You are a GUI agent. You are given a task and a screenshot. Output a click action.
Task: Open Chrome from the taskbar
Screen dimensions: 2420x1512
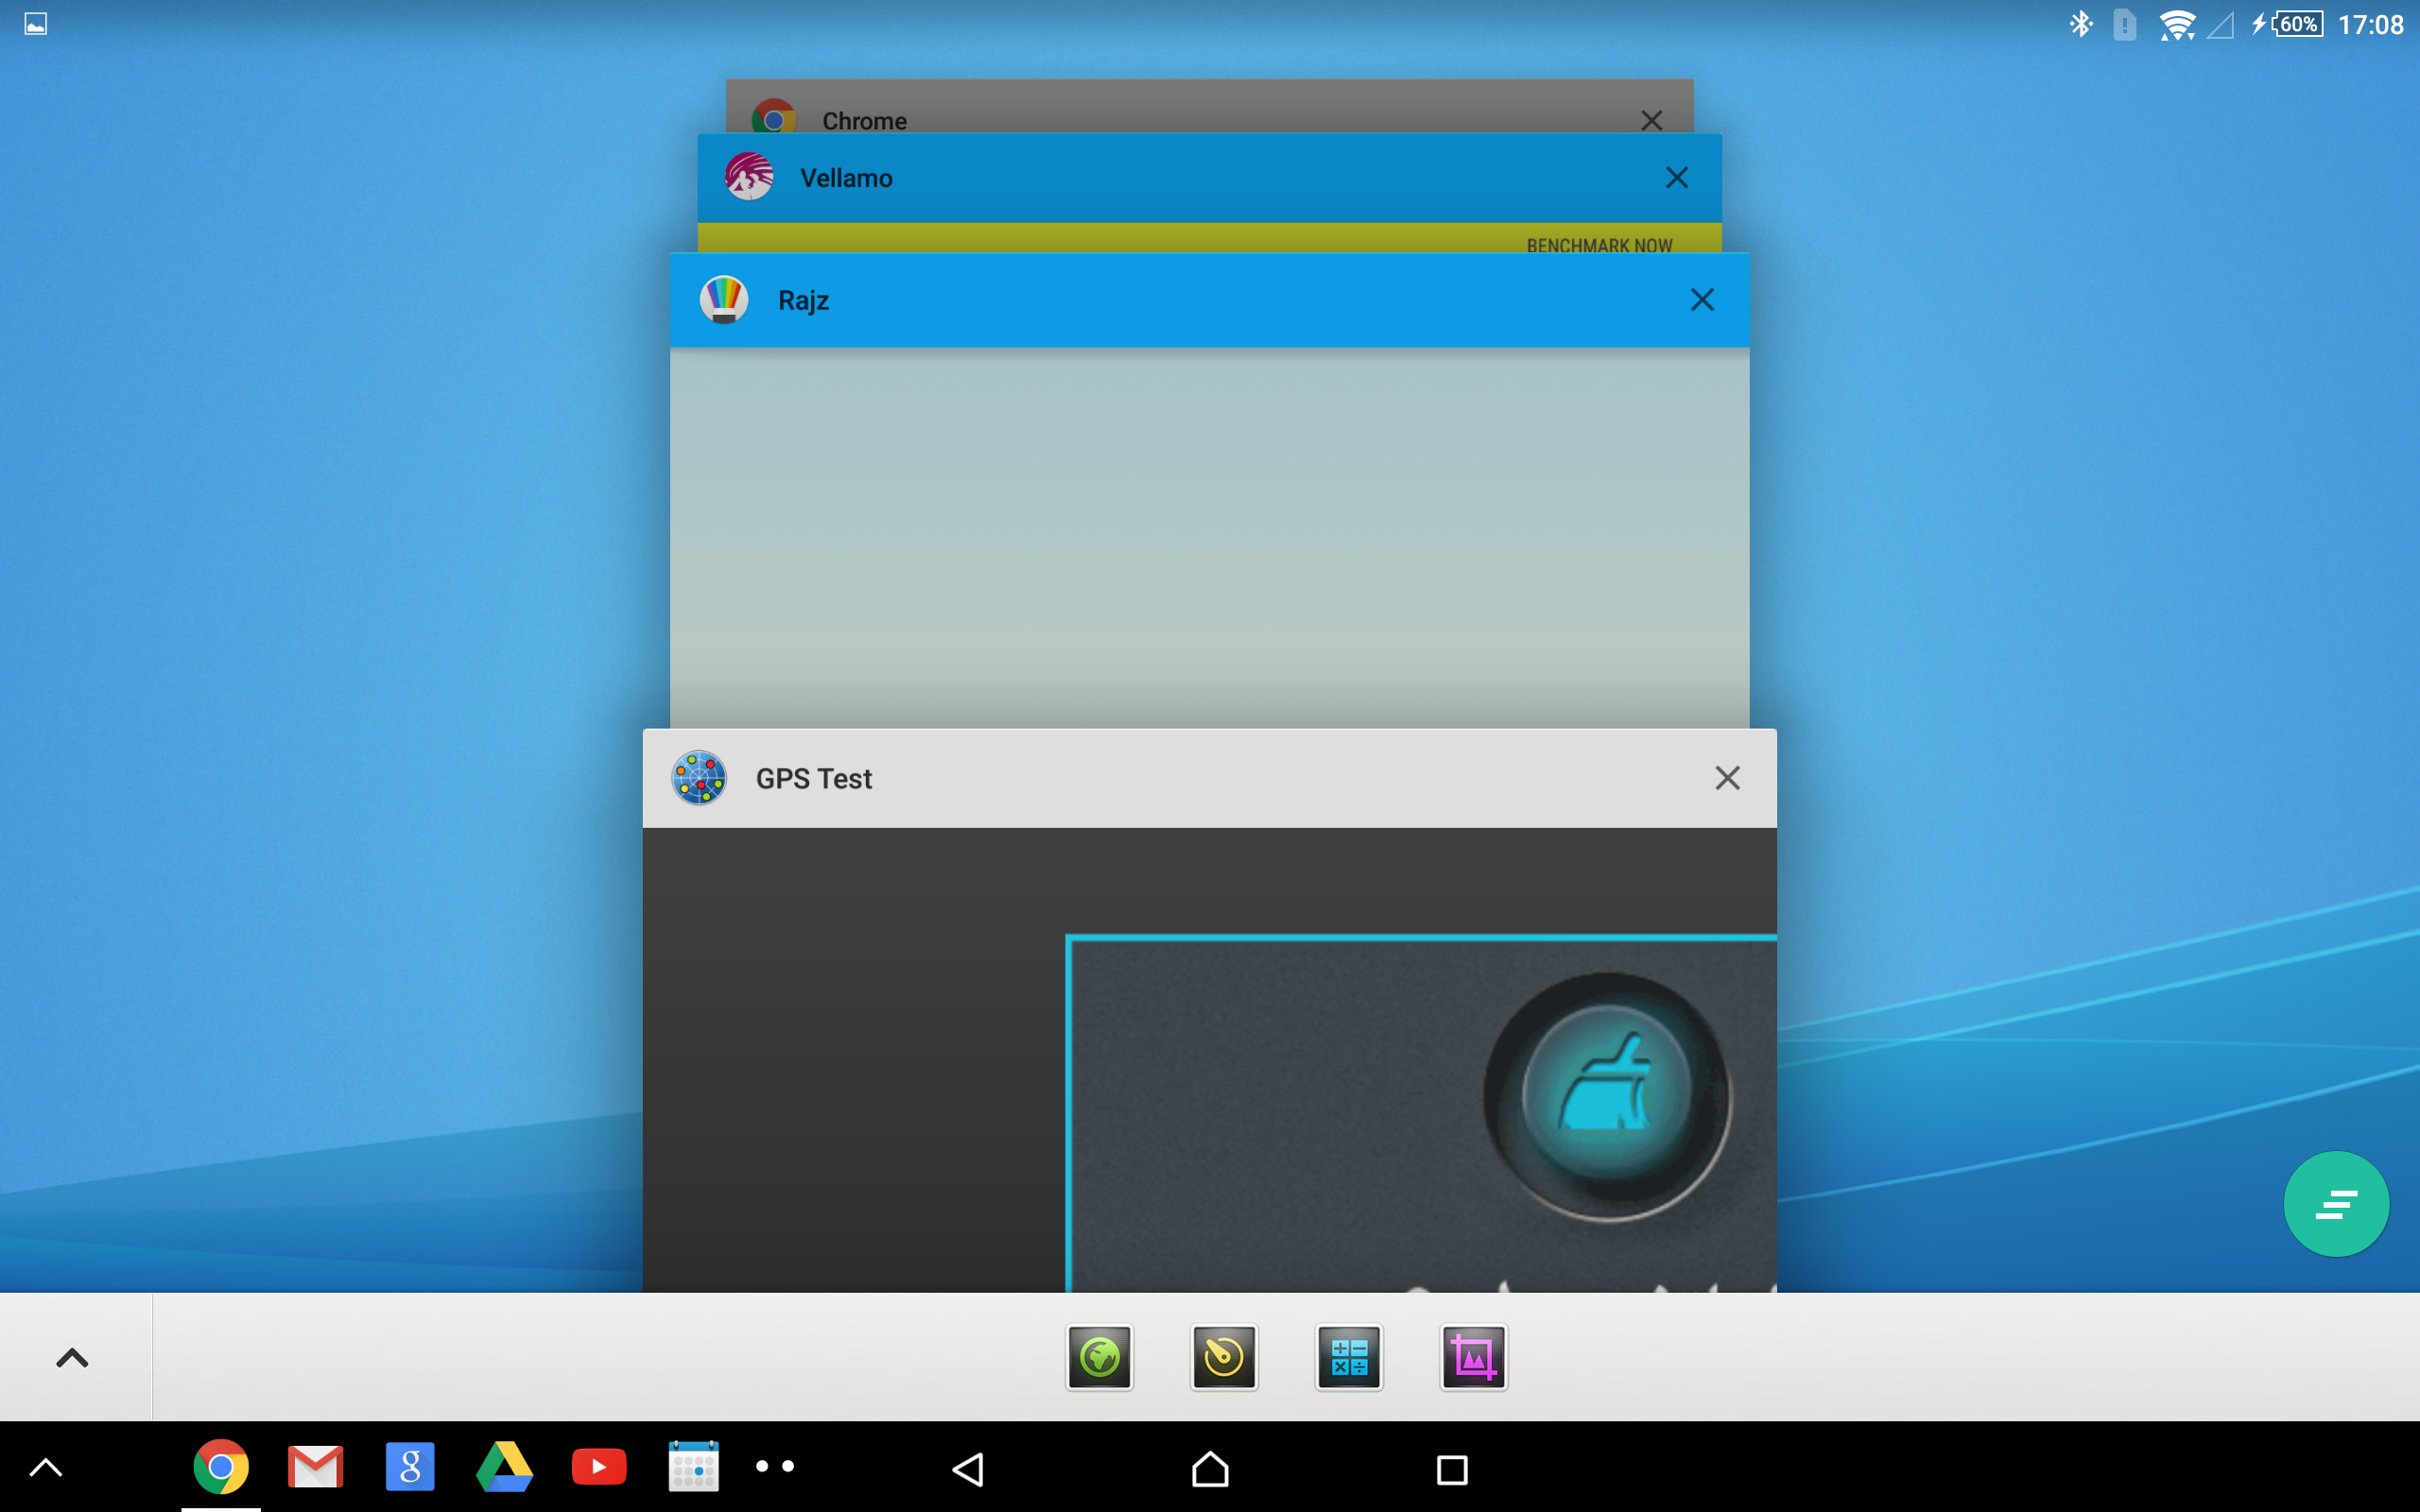pos(221,1467)
